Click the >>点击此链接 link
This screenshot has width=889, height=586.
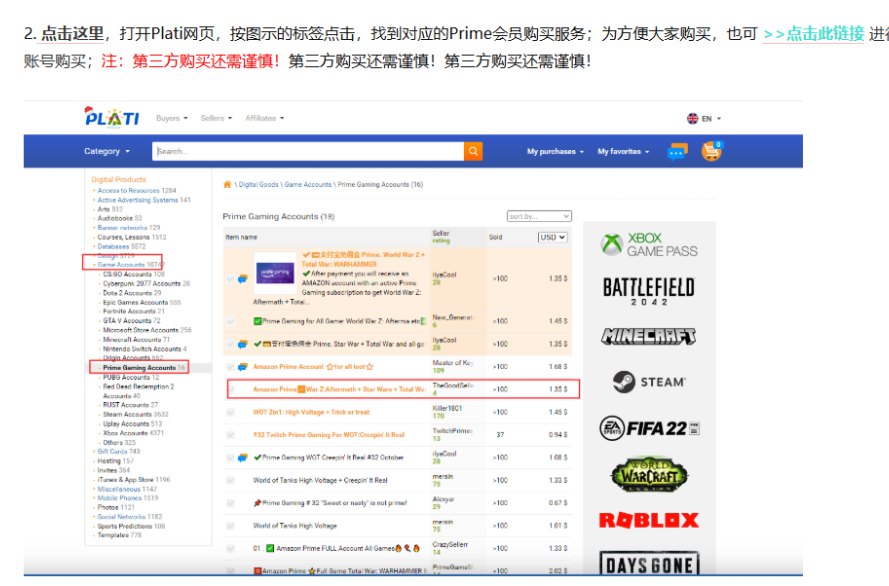814,34
